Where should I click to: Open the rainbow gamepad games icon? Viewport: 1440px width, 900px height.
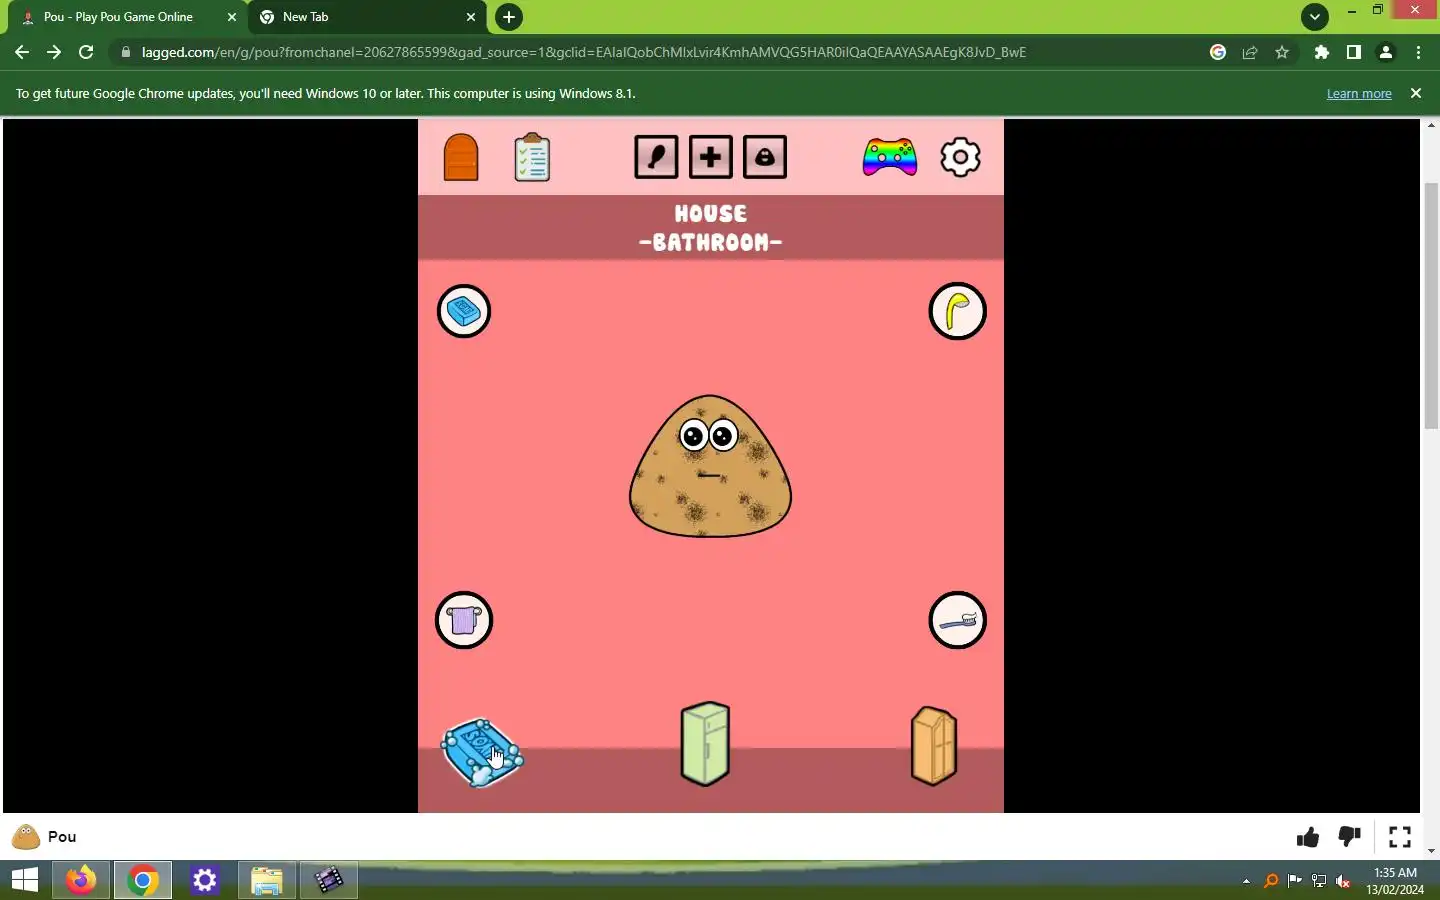pyautogui.click(x=890, y=157)
